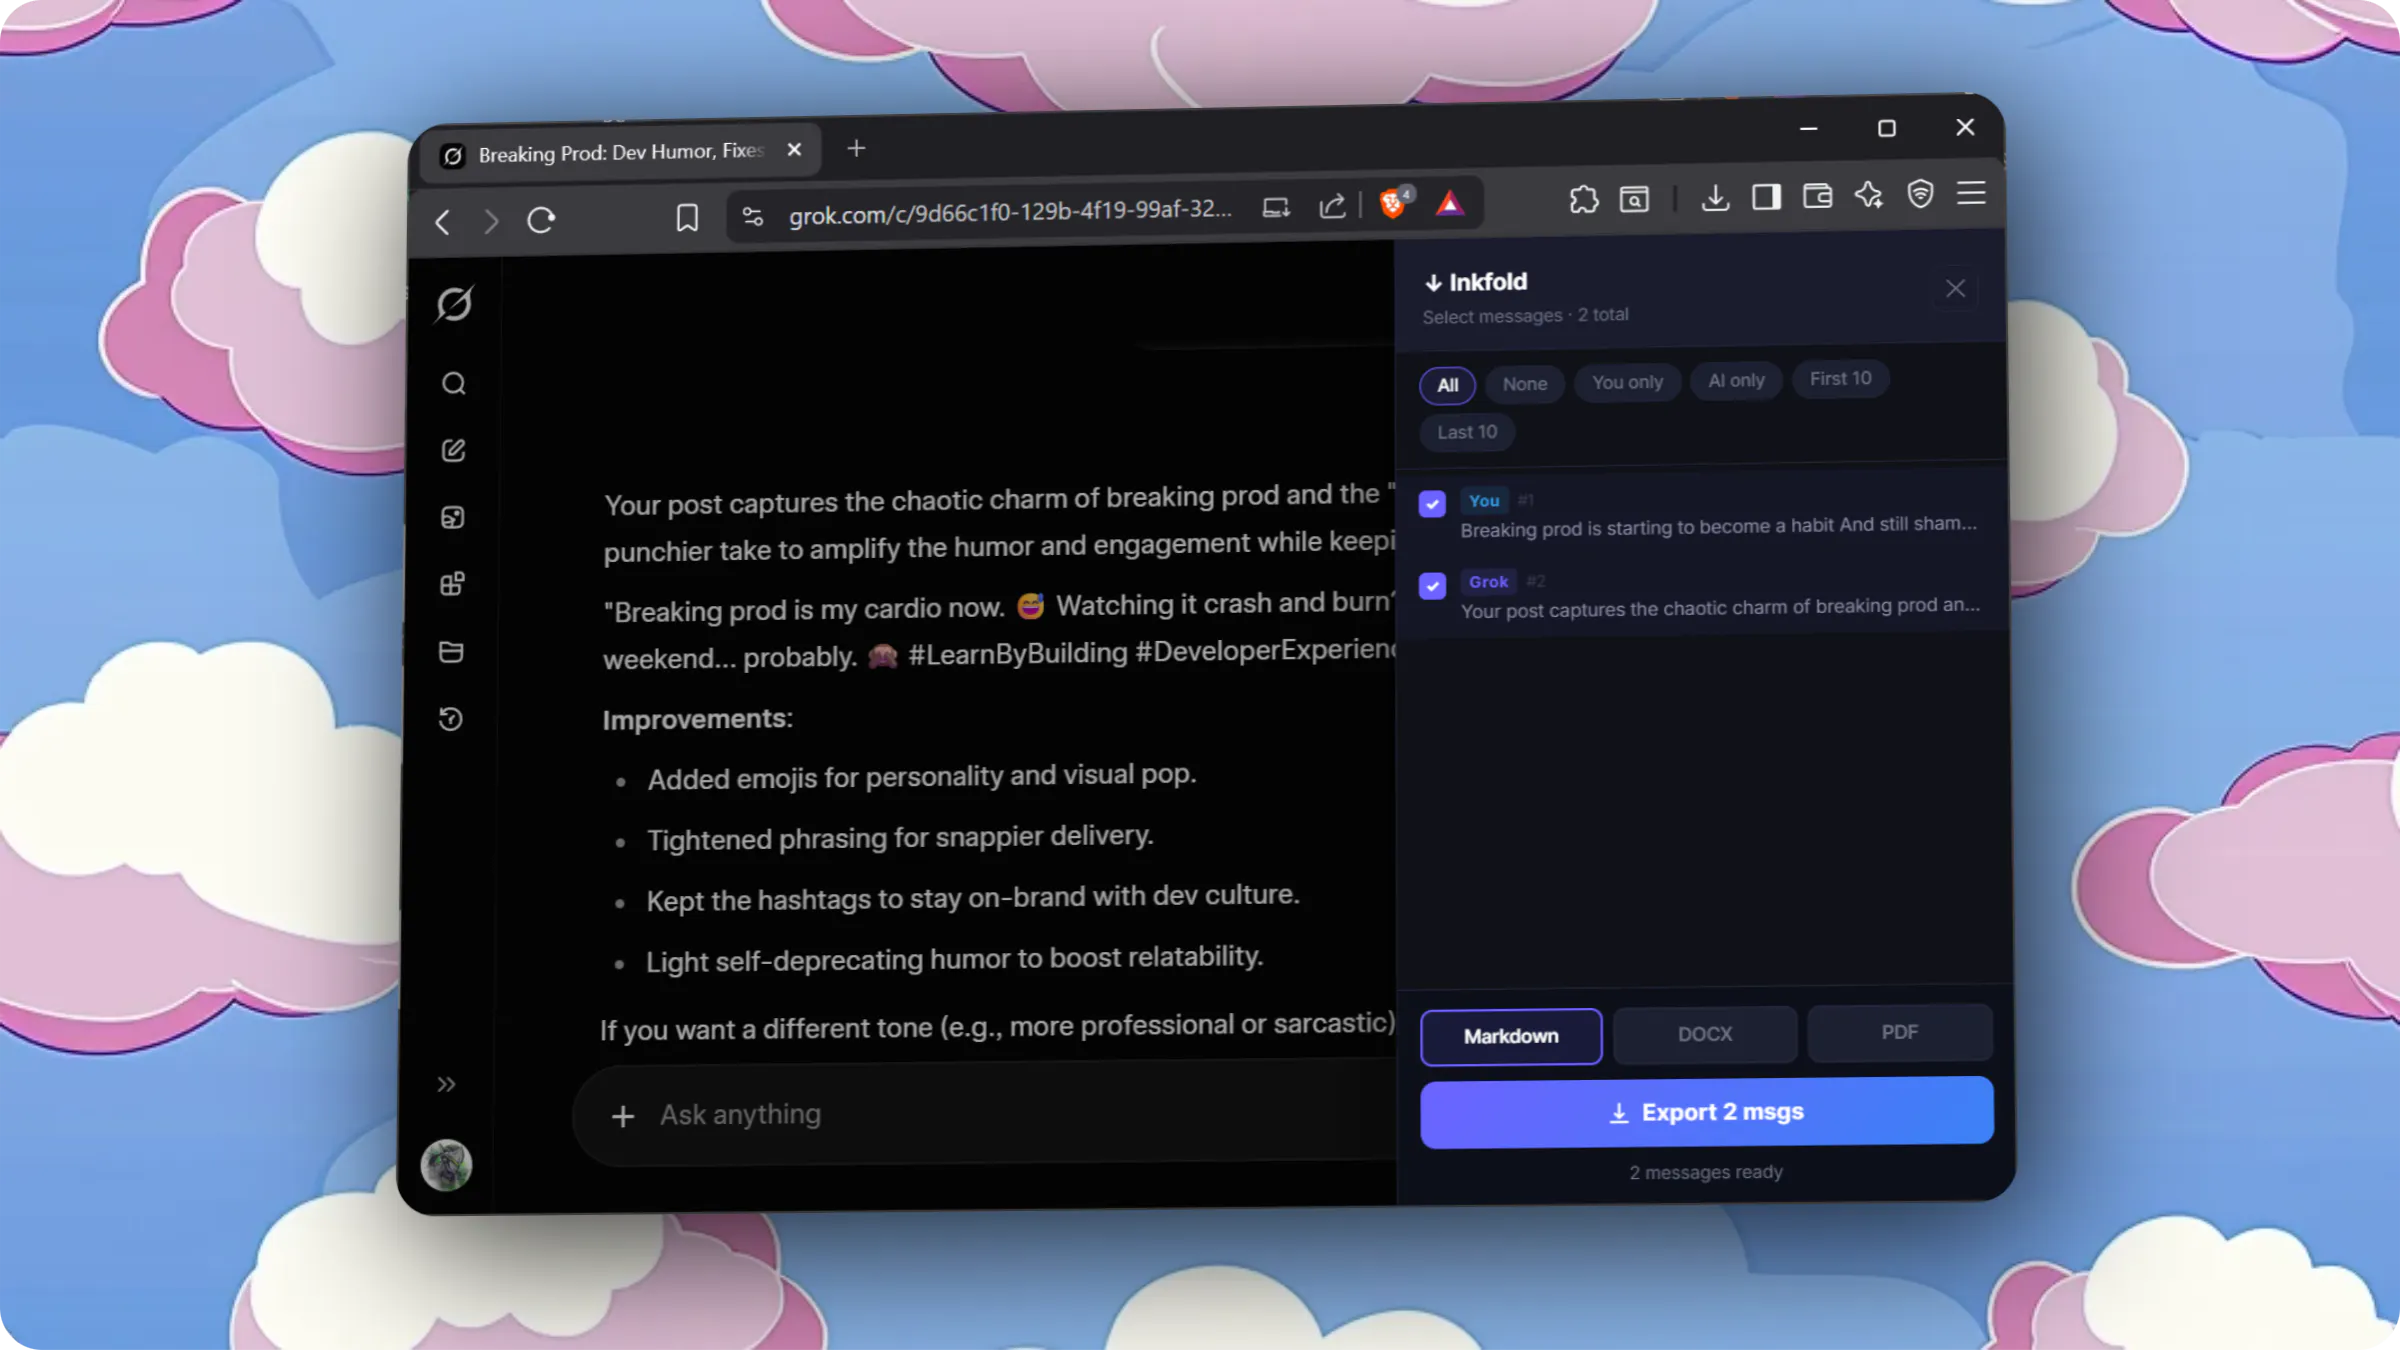The width and height of the screenshot is (2400, 1350).
Task: Open the browser hamburger menu
Action: pyautogui.click(x=1971, y=192)
